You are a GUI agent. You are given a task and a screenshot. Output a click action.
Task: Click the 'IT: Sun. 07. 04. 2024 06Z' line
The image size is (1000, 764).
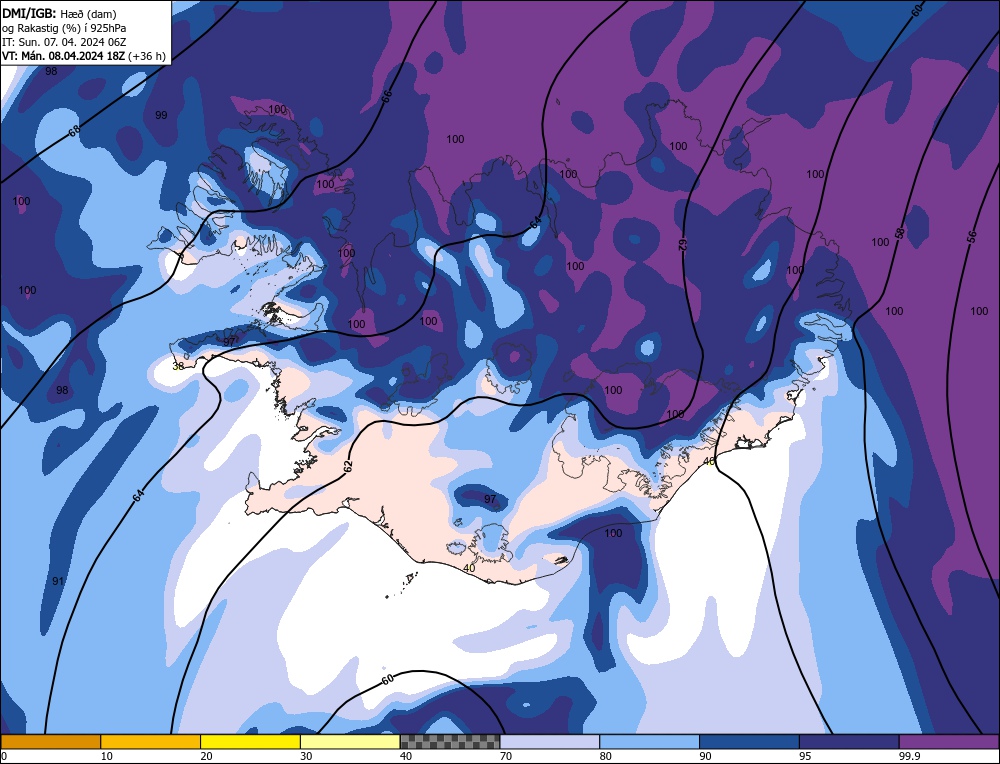pyautogui.click(x=64, y=42)
